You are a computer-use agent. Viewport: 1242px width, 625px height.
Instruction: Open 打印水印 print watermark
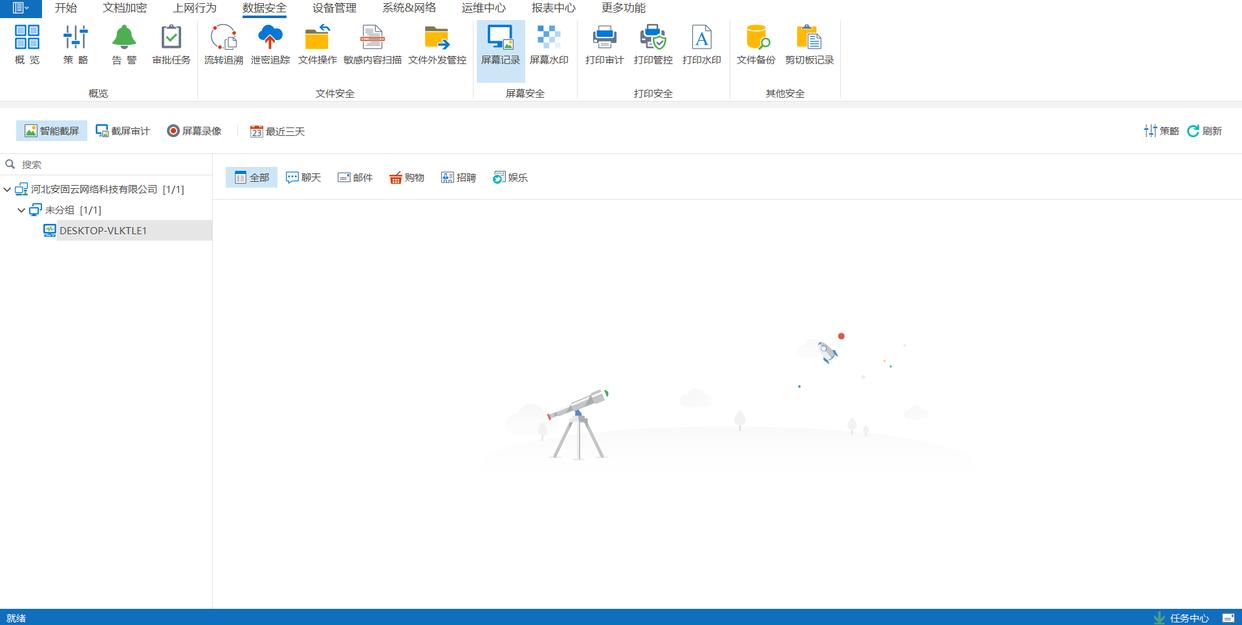[x=701, y=46]
